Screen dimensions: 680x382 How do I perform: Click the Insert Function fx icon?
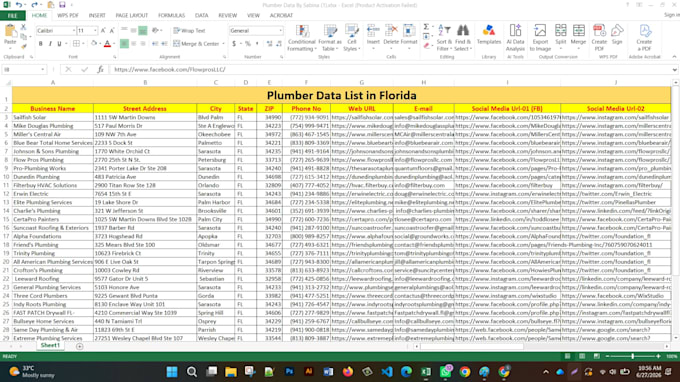(100, 69)
